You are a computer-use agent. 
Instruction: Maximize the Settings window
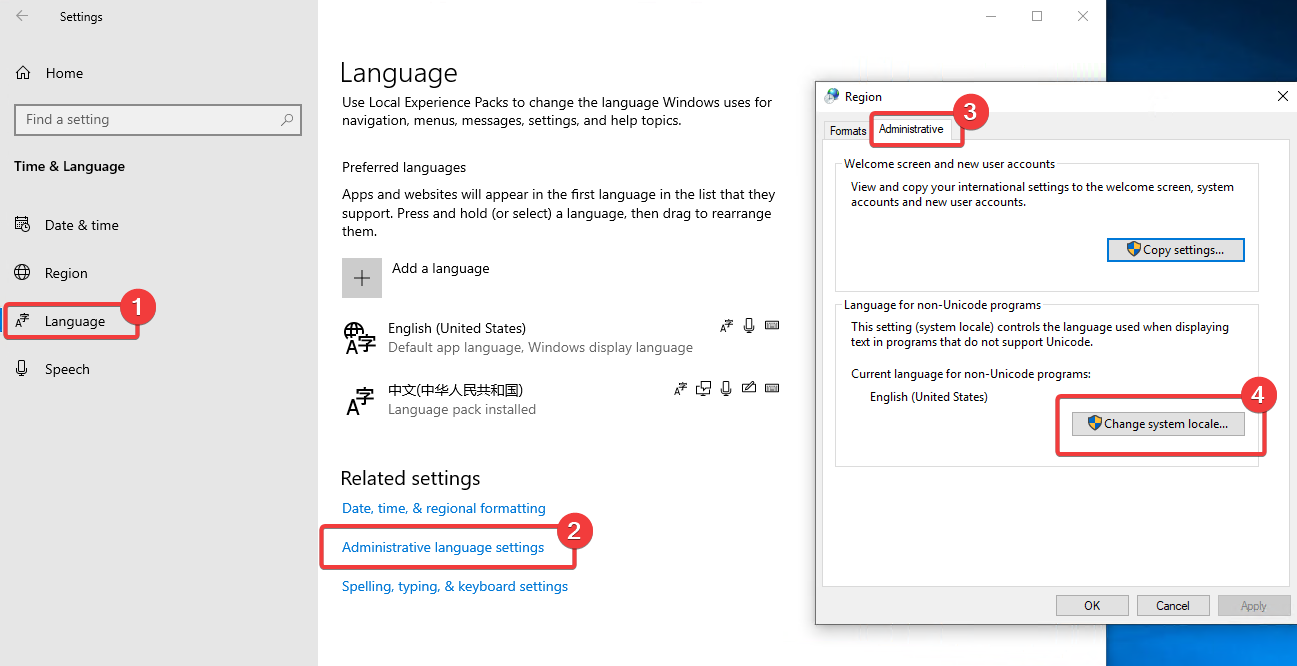pyautogui.click(x=1037, y=16)
